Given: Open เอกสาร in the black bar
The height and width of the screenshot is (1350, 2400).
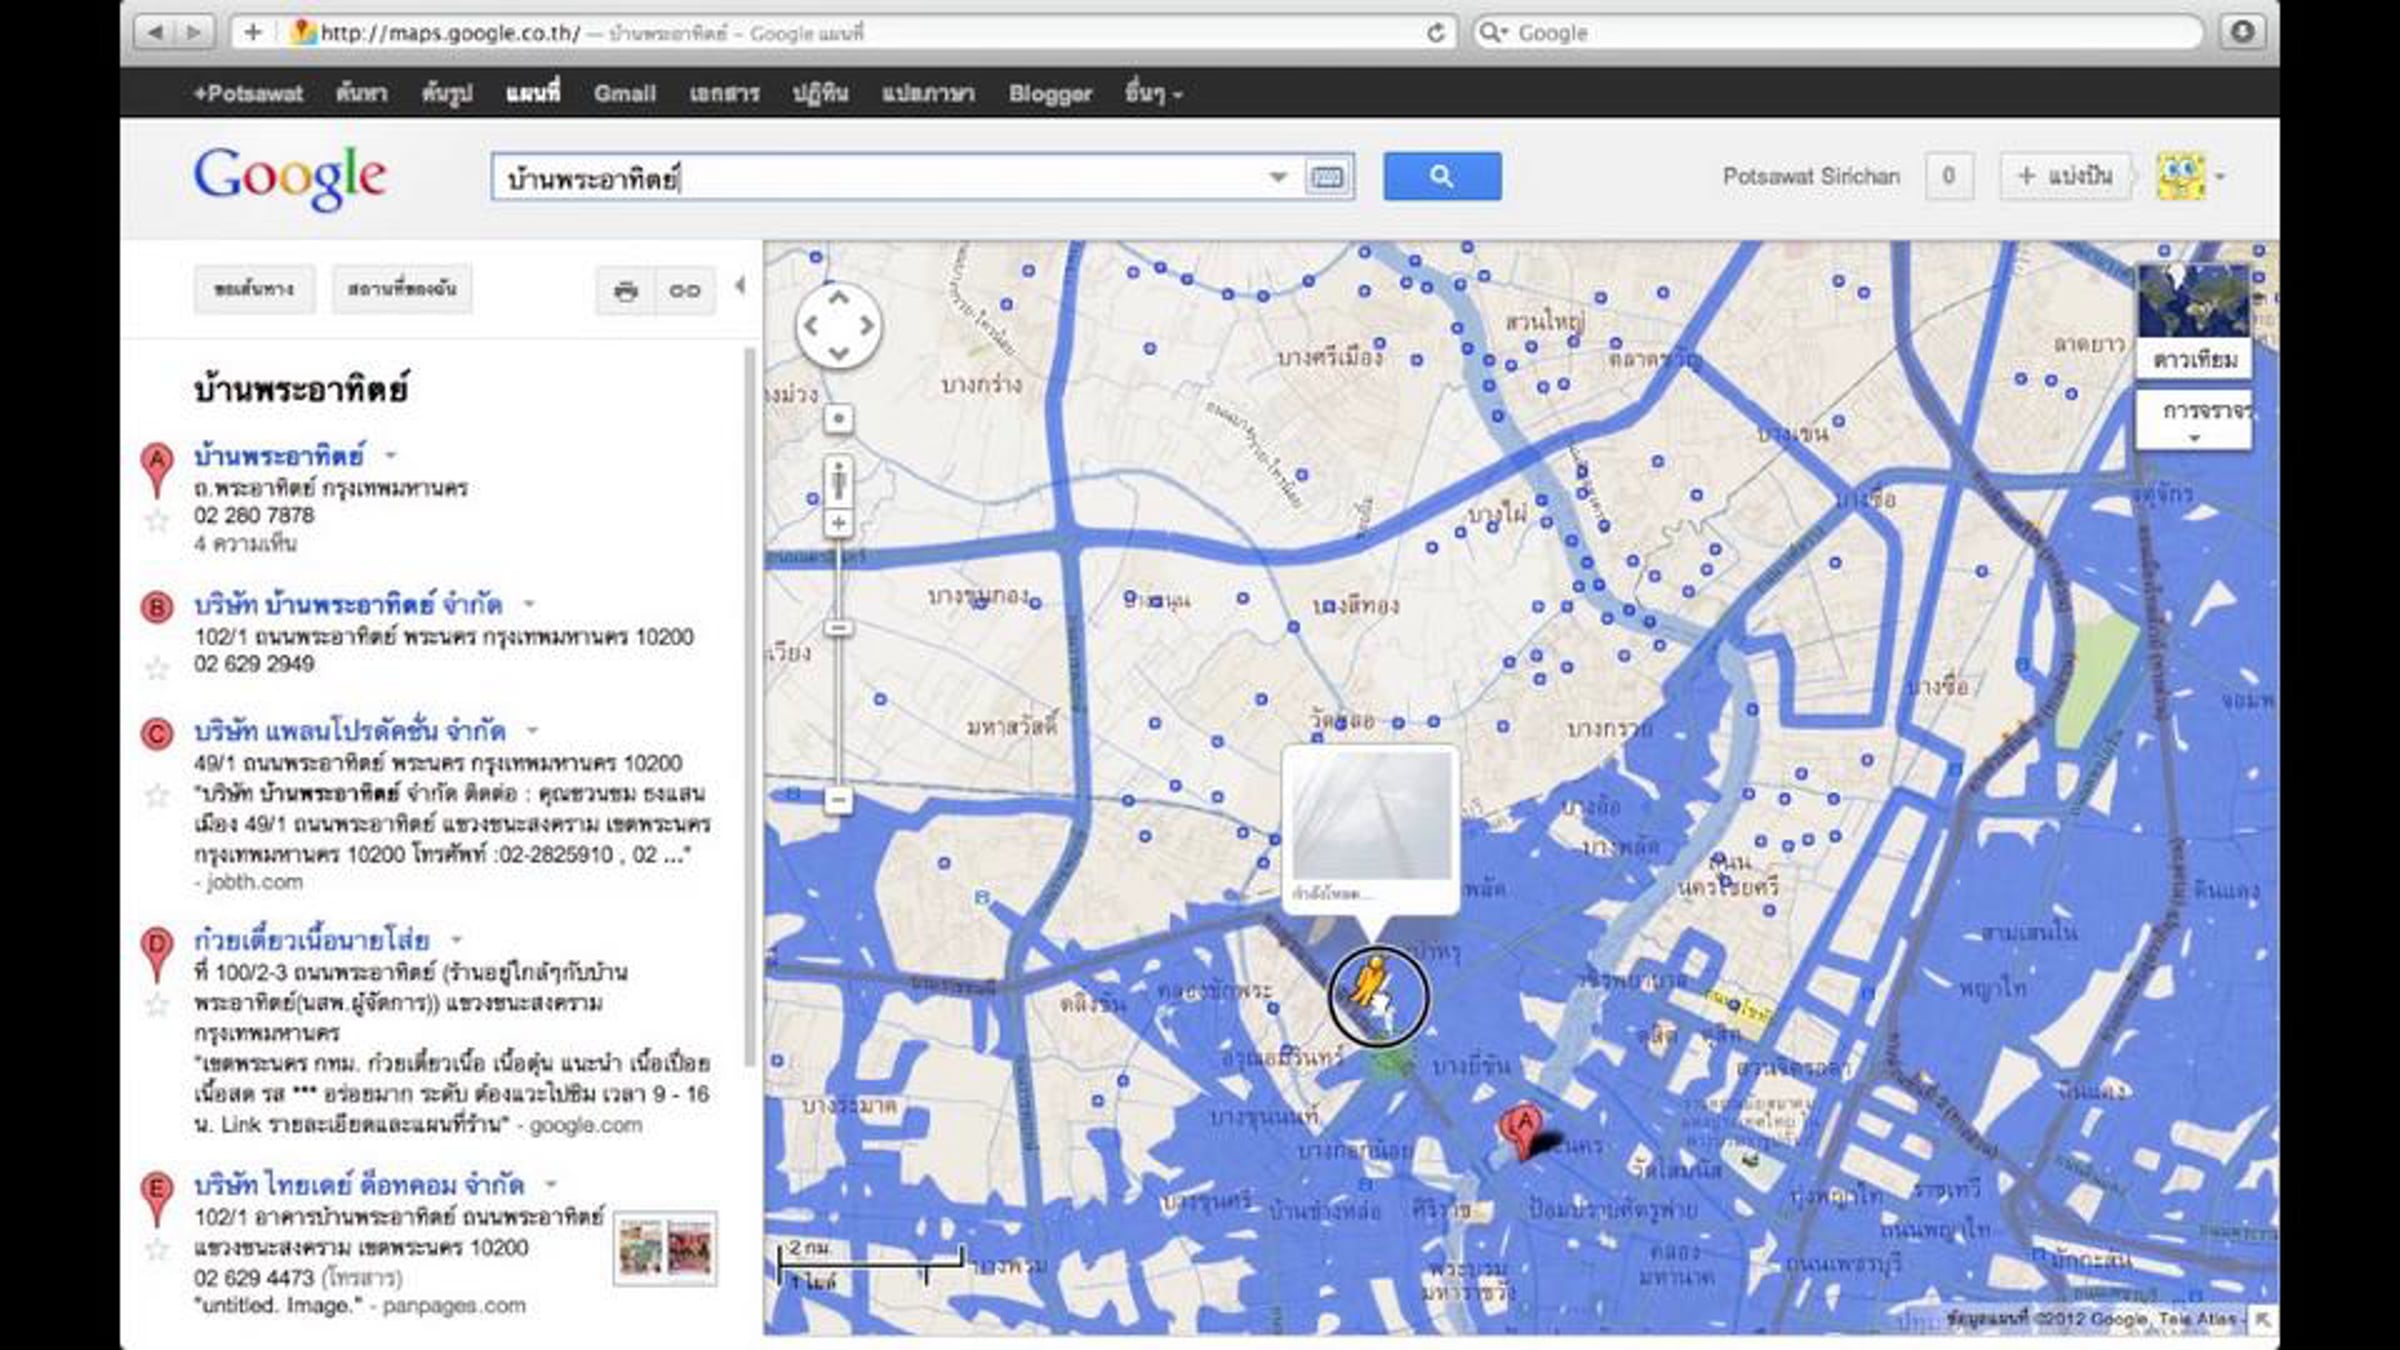Looking at the screenshot, I should click(724, 93).
